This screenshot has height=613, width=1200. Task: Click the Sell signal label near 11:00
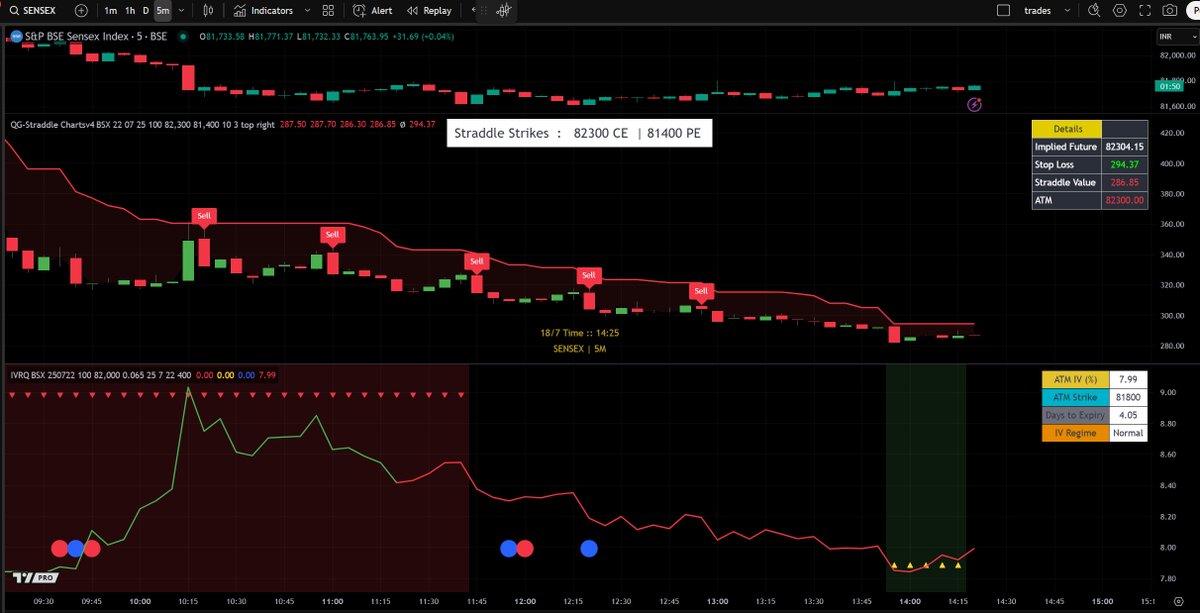[332, 234]
